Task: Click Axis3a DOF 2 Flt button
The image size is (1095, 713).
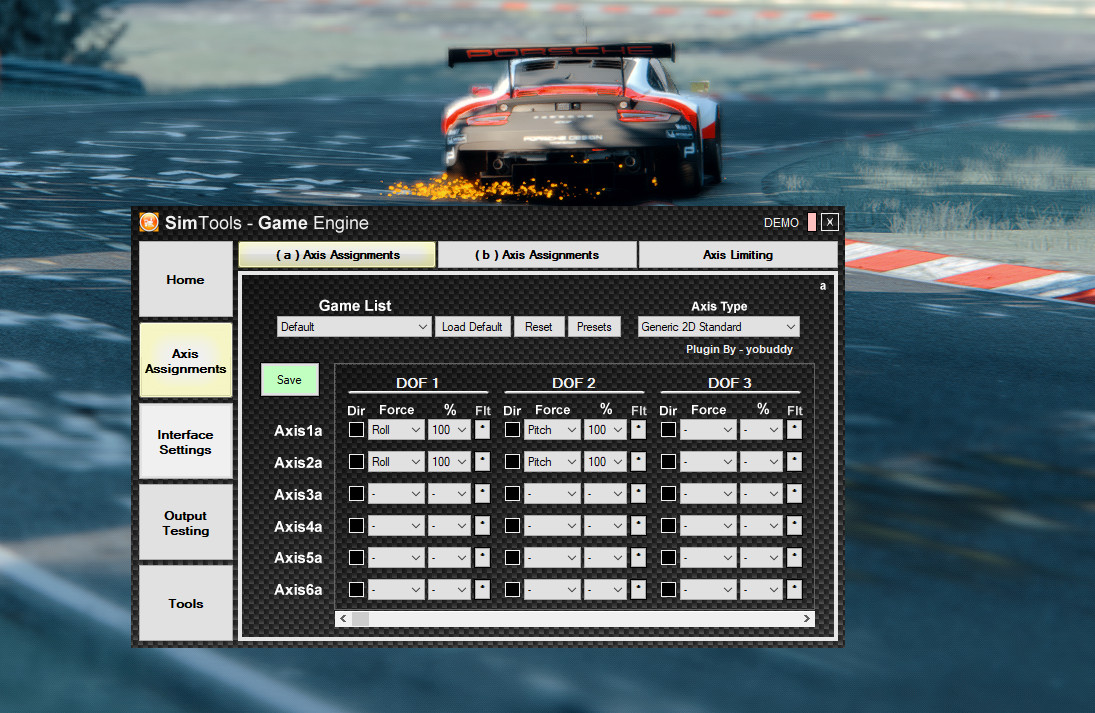Action: pyautogui.click(x=638, y=494)
